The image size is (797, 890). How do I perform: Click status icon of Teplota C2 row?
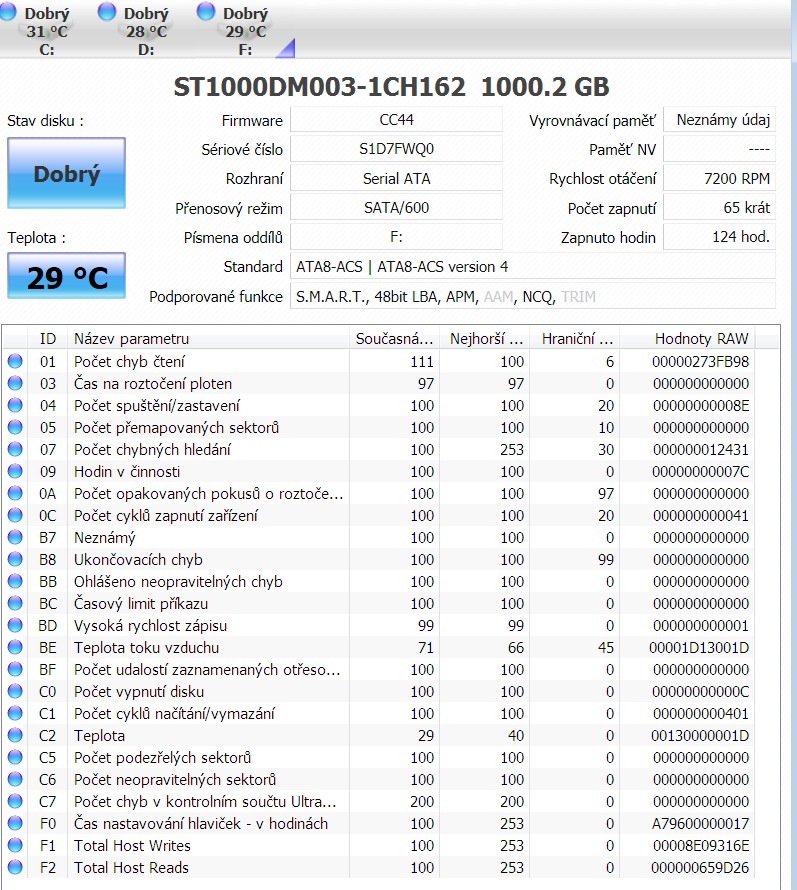pos(15,735)
